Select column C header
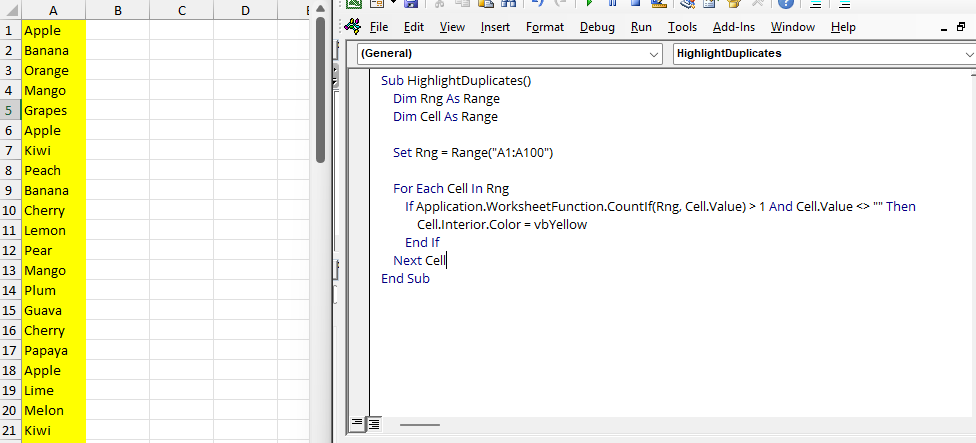The height and width of the screenshot is (443, 976). click(181, 10)
